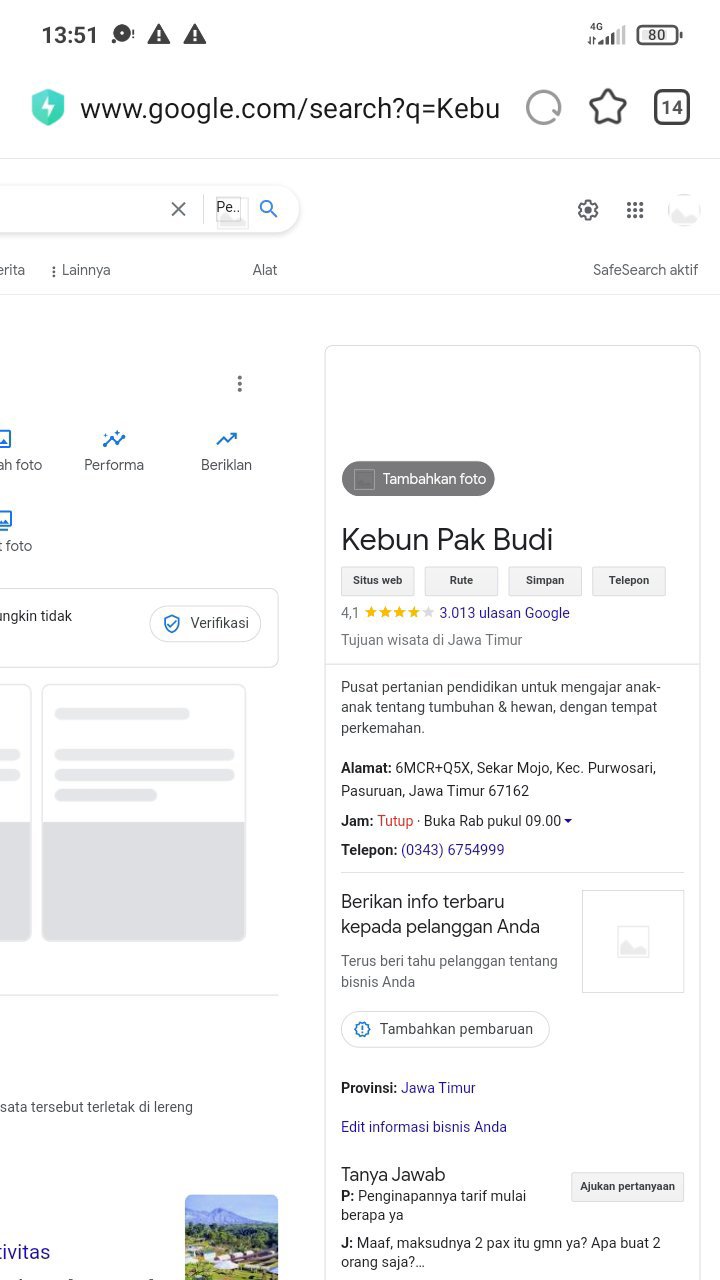Open the browser tab switcher showing 14

coord(672,107)
